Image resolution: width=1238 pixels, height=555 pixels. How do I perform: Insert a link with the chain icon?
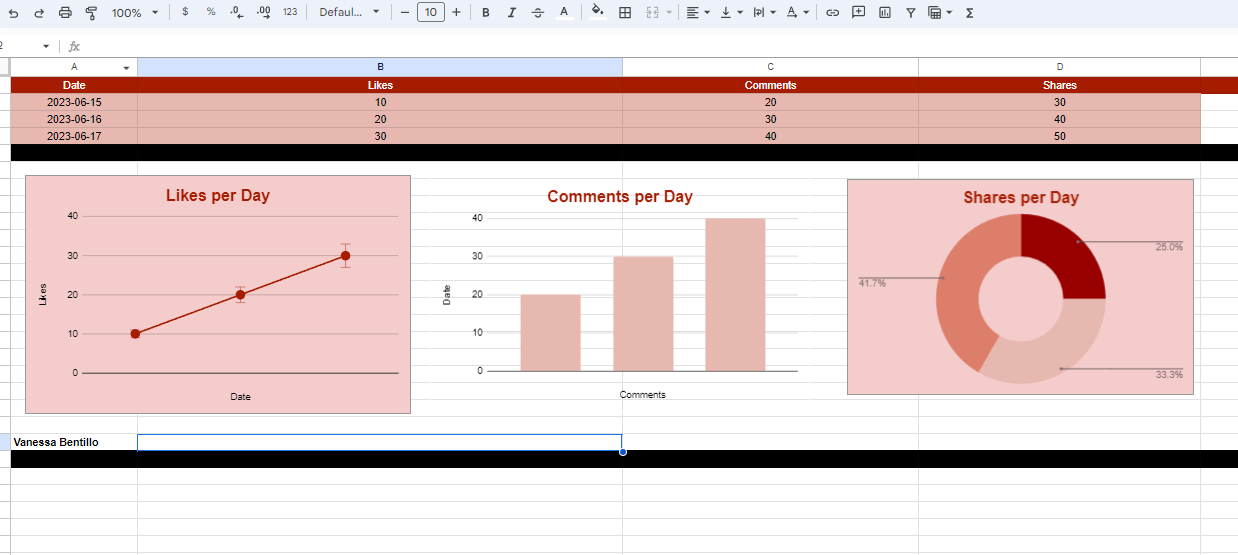pyautogui.click(x=832, y=13)
